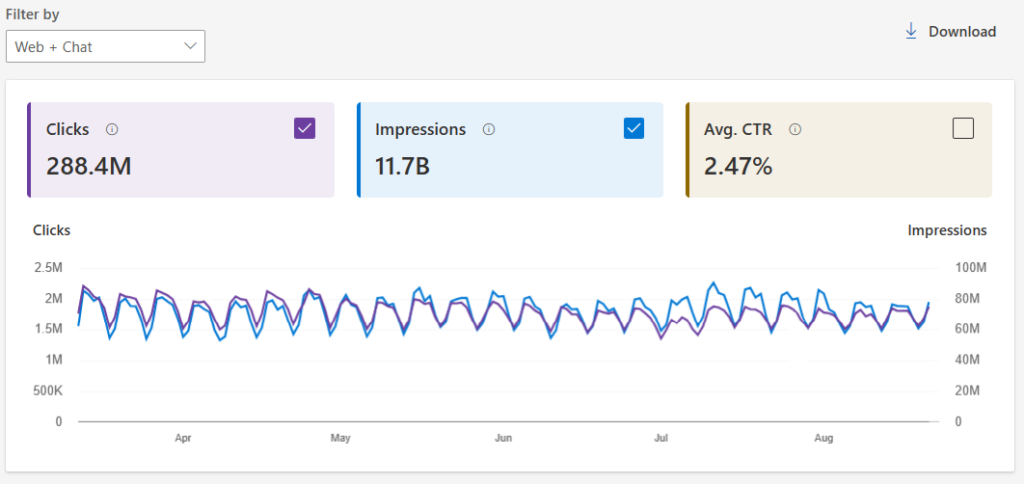Click the info icon next to Avg. CTR
This screenshot has width=1024, height=484.
click(794, 129)
